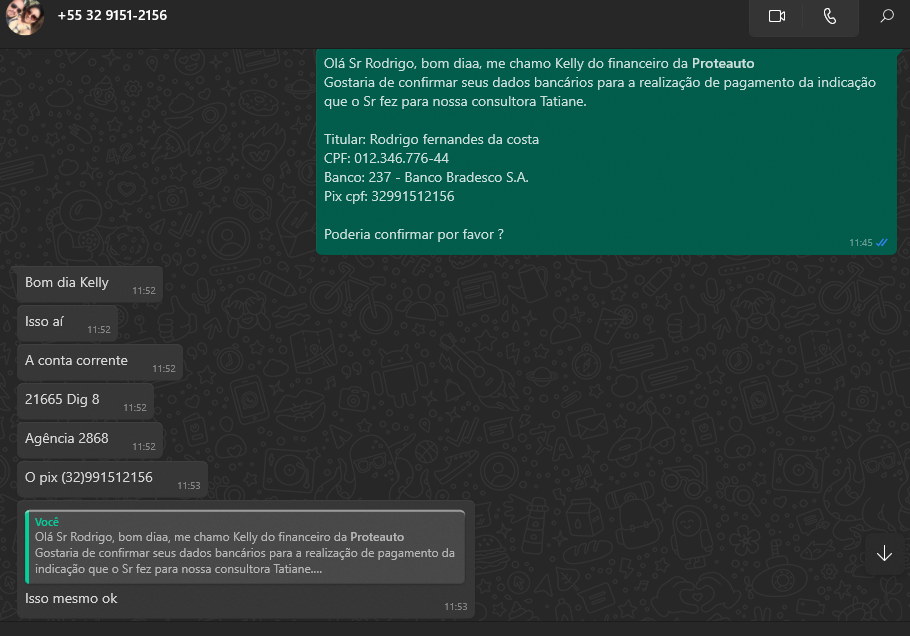This screenshot has height=636, width=910.
Task: Click "Poderia confirmar por favor ?" text
Action: (413, 234)
